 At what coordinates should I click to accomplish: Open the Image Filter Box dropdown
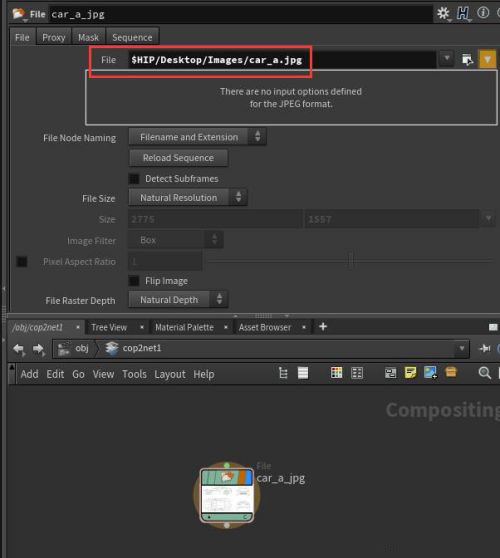[176, 240]
